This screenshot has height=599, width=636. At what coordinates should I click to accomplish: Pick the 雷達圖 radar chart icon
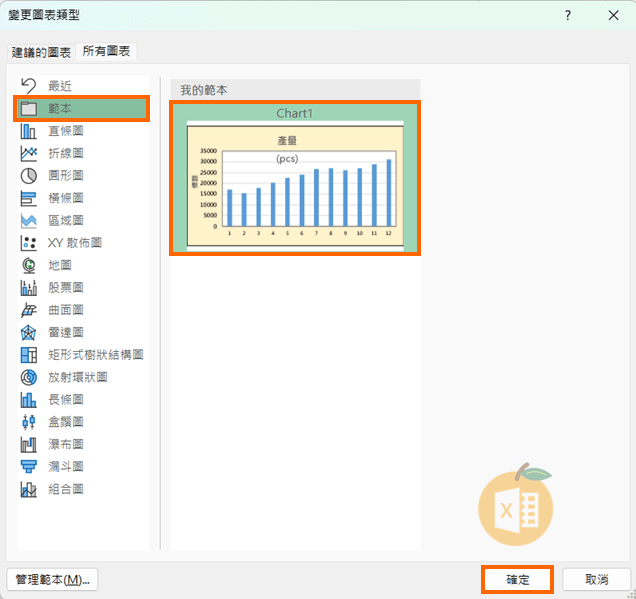point(29,332)
